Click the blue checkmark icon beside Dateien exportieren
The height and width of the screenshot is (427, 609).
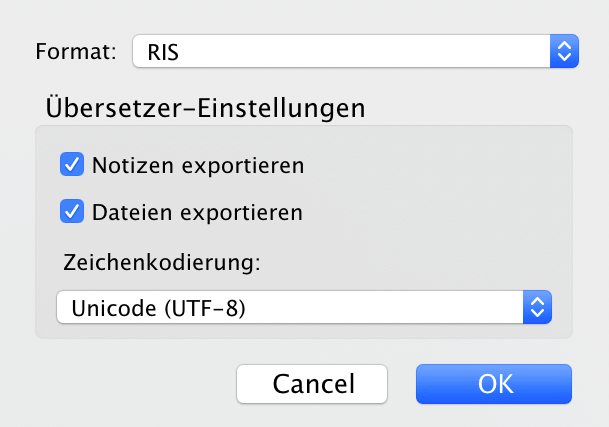tap(72, 212)
